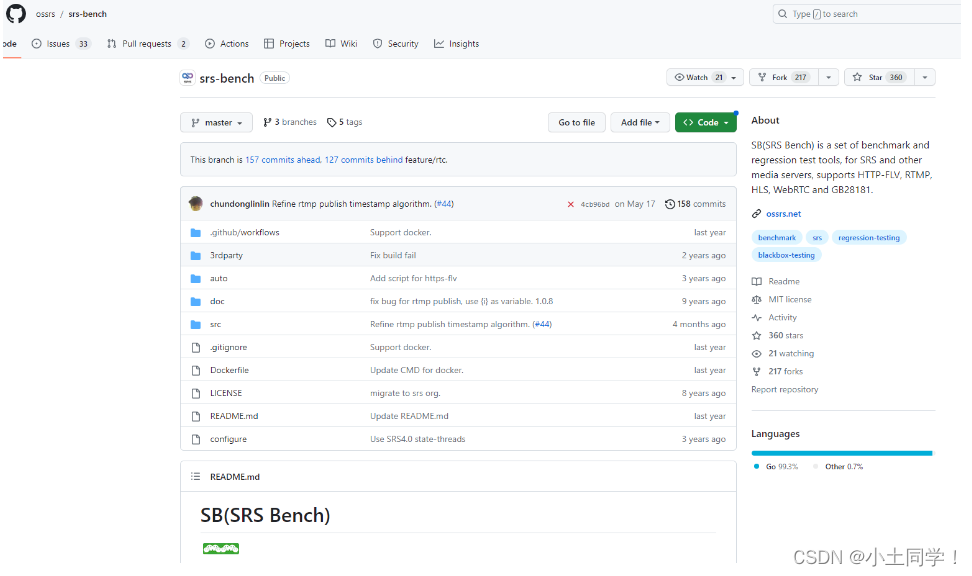Click the GitHub octocat logo
Viewport: 972px width, 576px height.
(15, 13)
